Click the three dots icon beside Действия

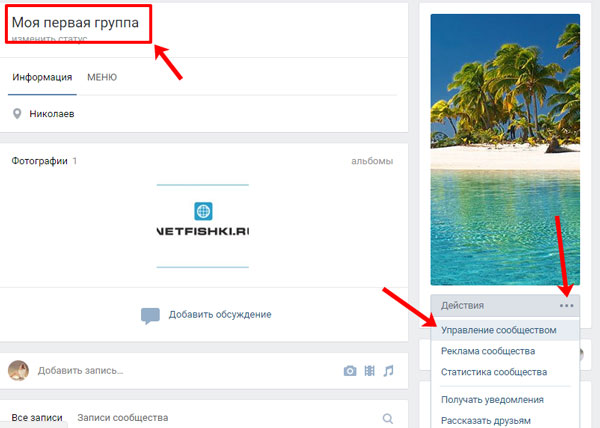click(x=567, y=305)
